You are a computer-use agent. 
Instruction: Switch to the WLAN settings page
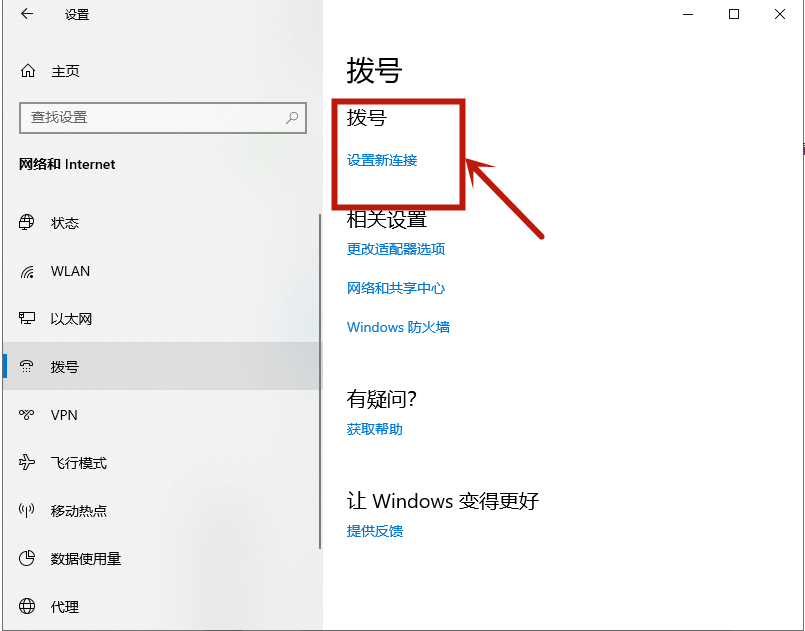pyautogui.click(x=162, y=271)
